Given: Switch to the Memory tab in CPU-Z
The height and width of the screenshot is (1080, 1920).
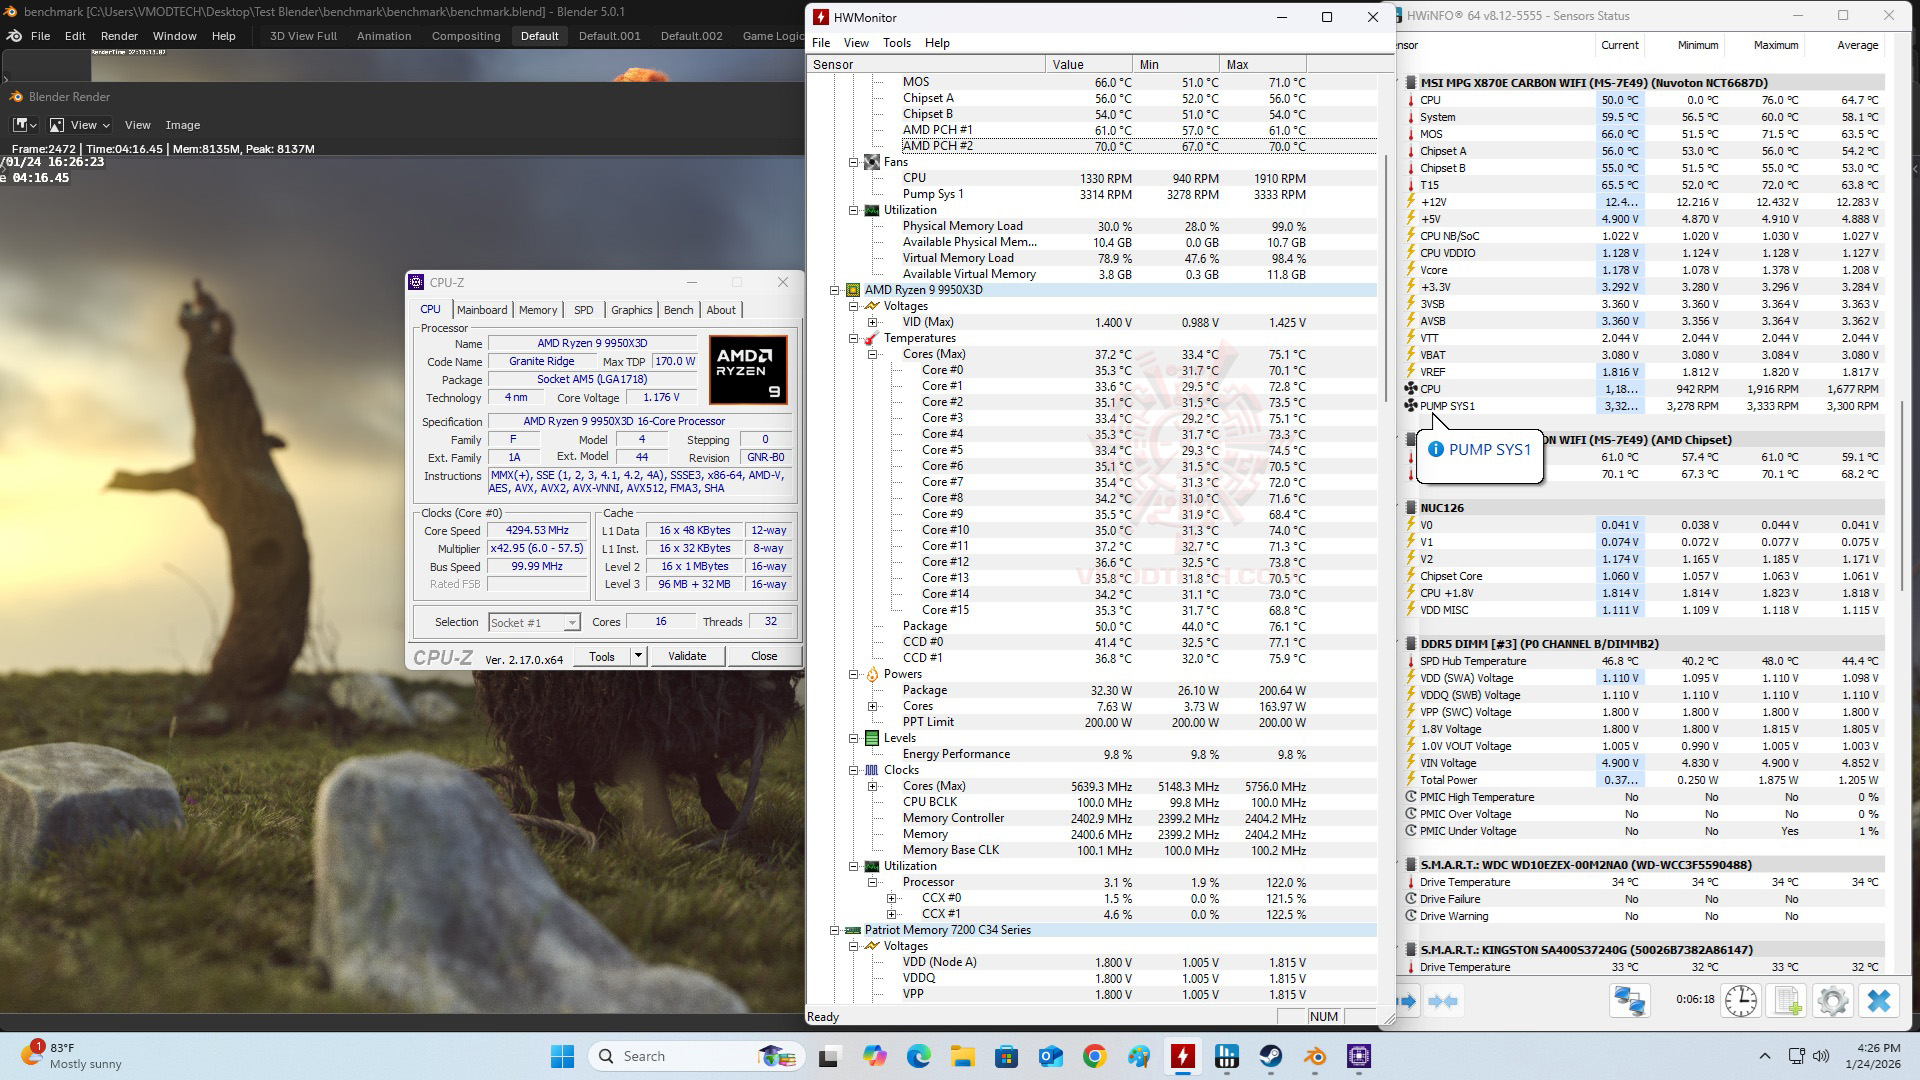Looking at the screenshot, I should tap(537, 310).
